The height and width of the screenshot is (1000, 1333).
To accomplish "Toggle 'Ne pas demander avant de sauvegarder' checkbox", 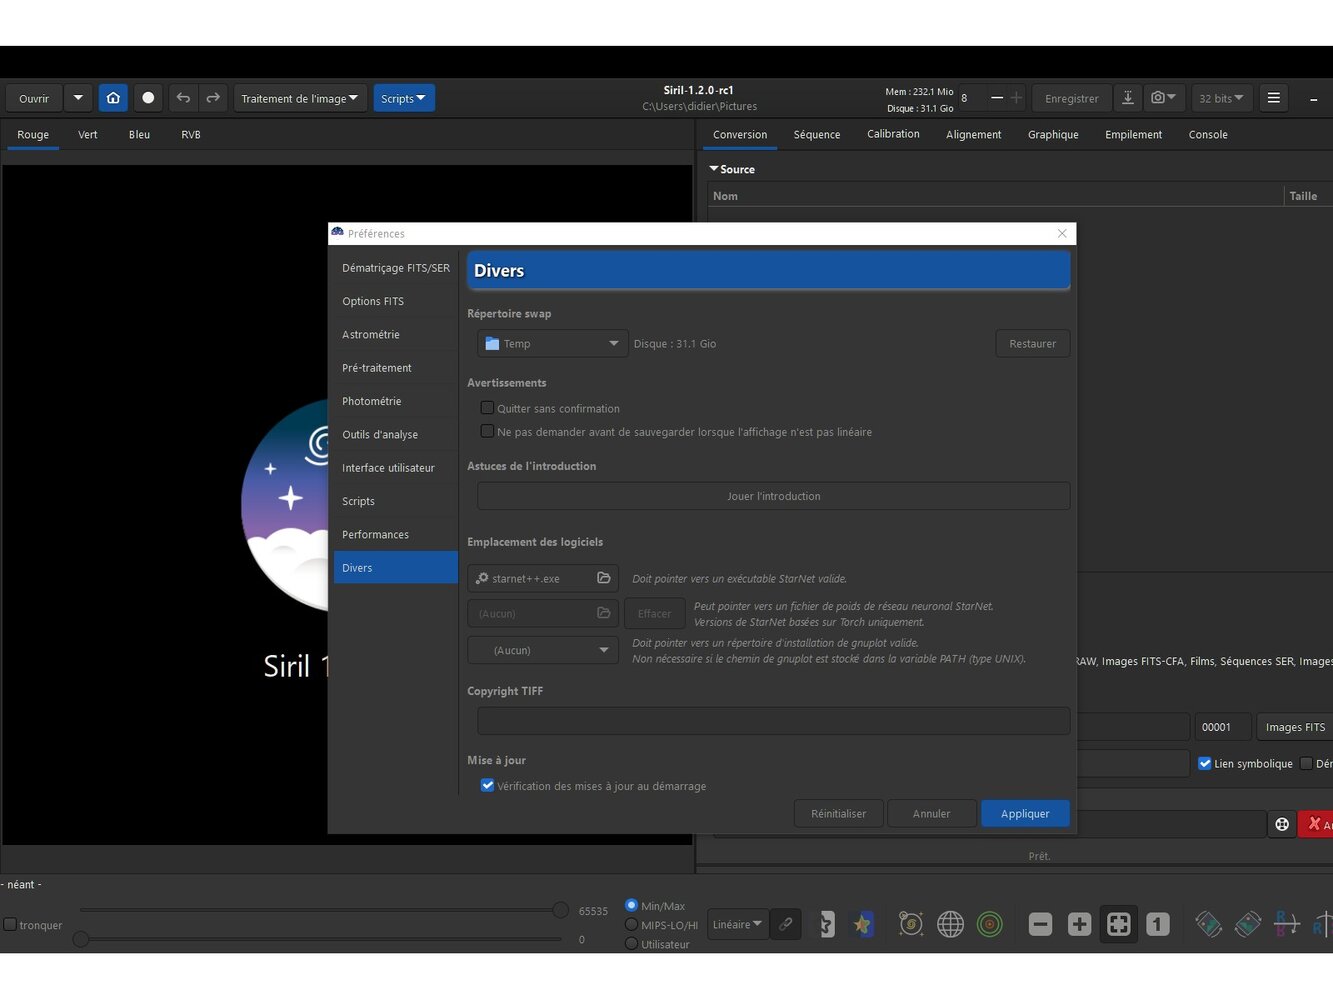I will click(x=487, y=431).
